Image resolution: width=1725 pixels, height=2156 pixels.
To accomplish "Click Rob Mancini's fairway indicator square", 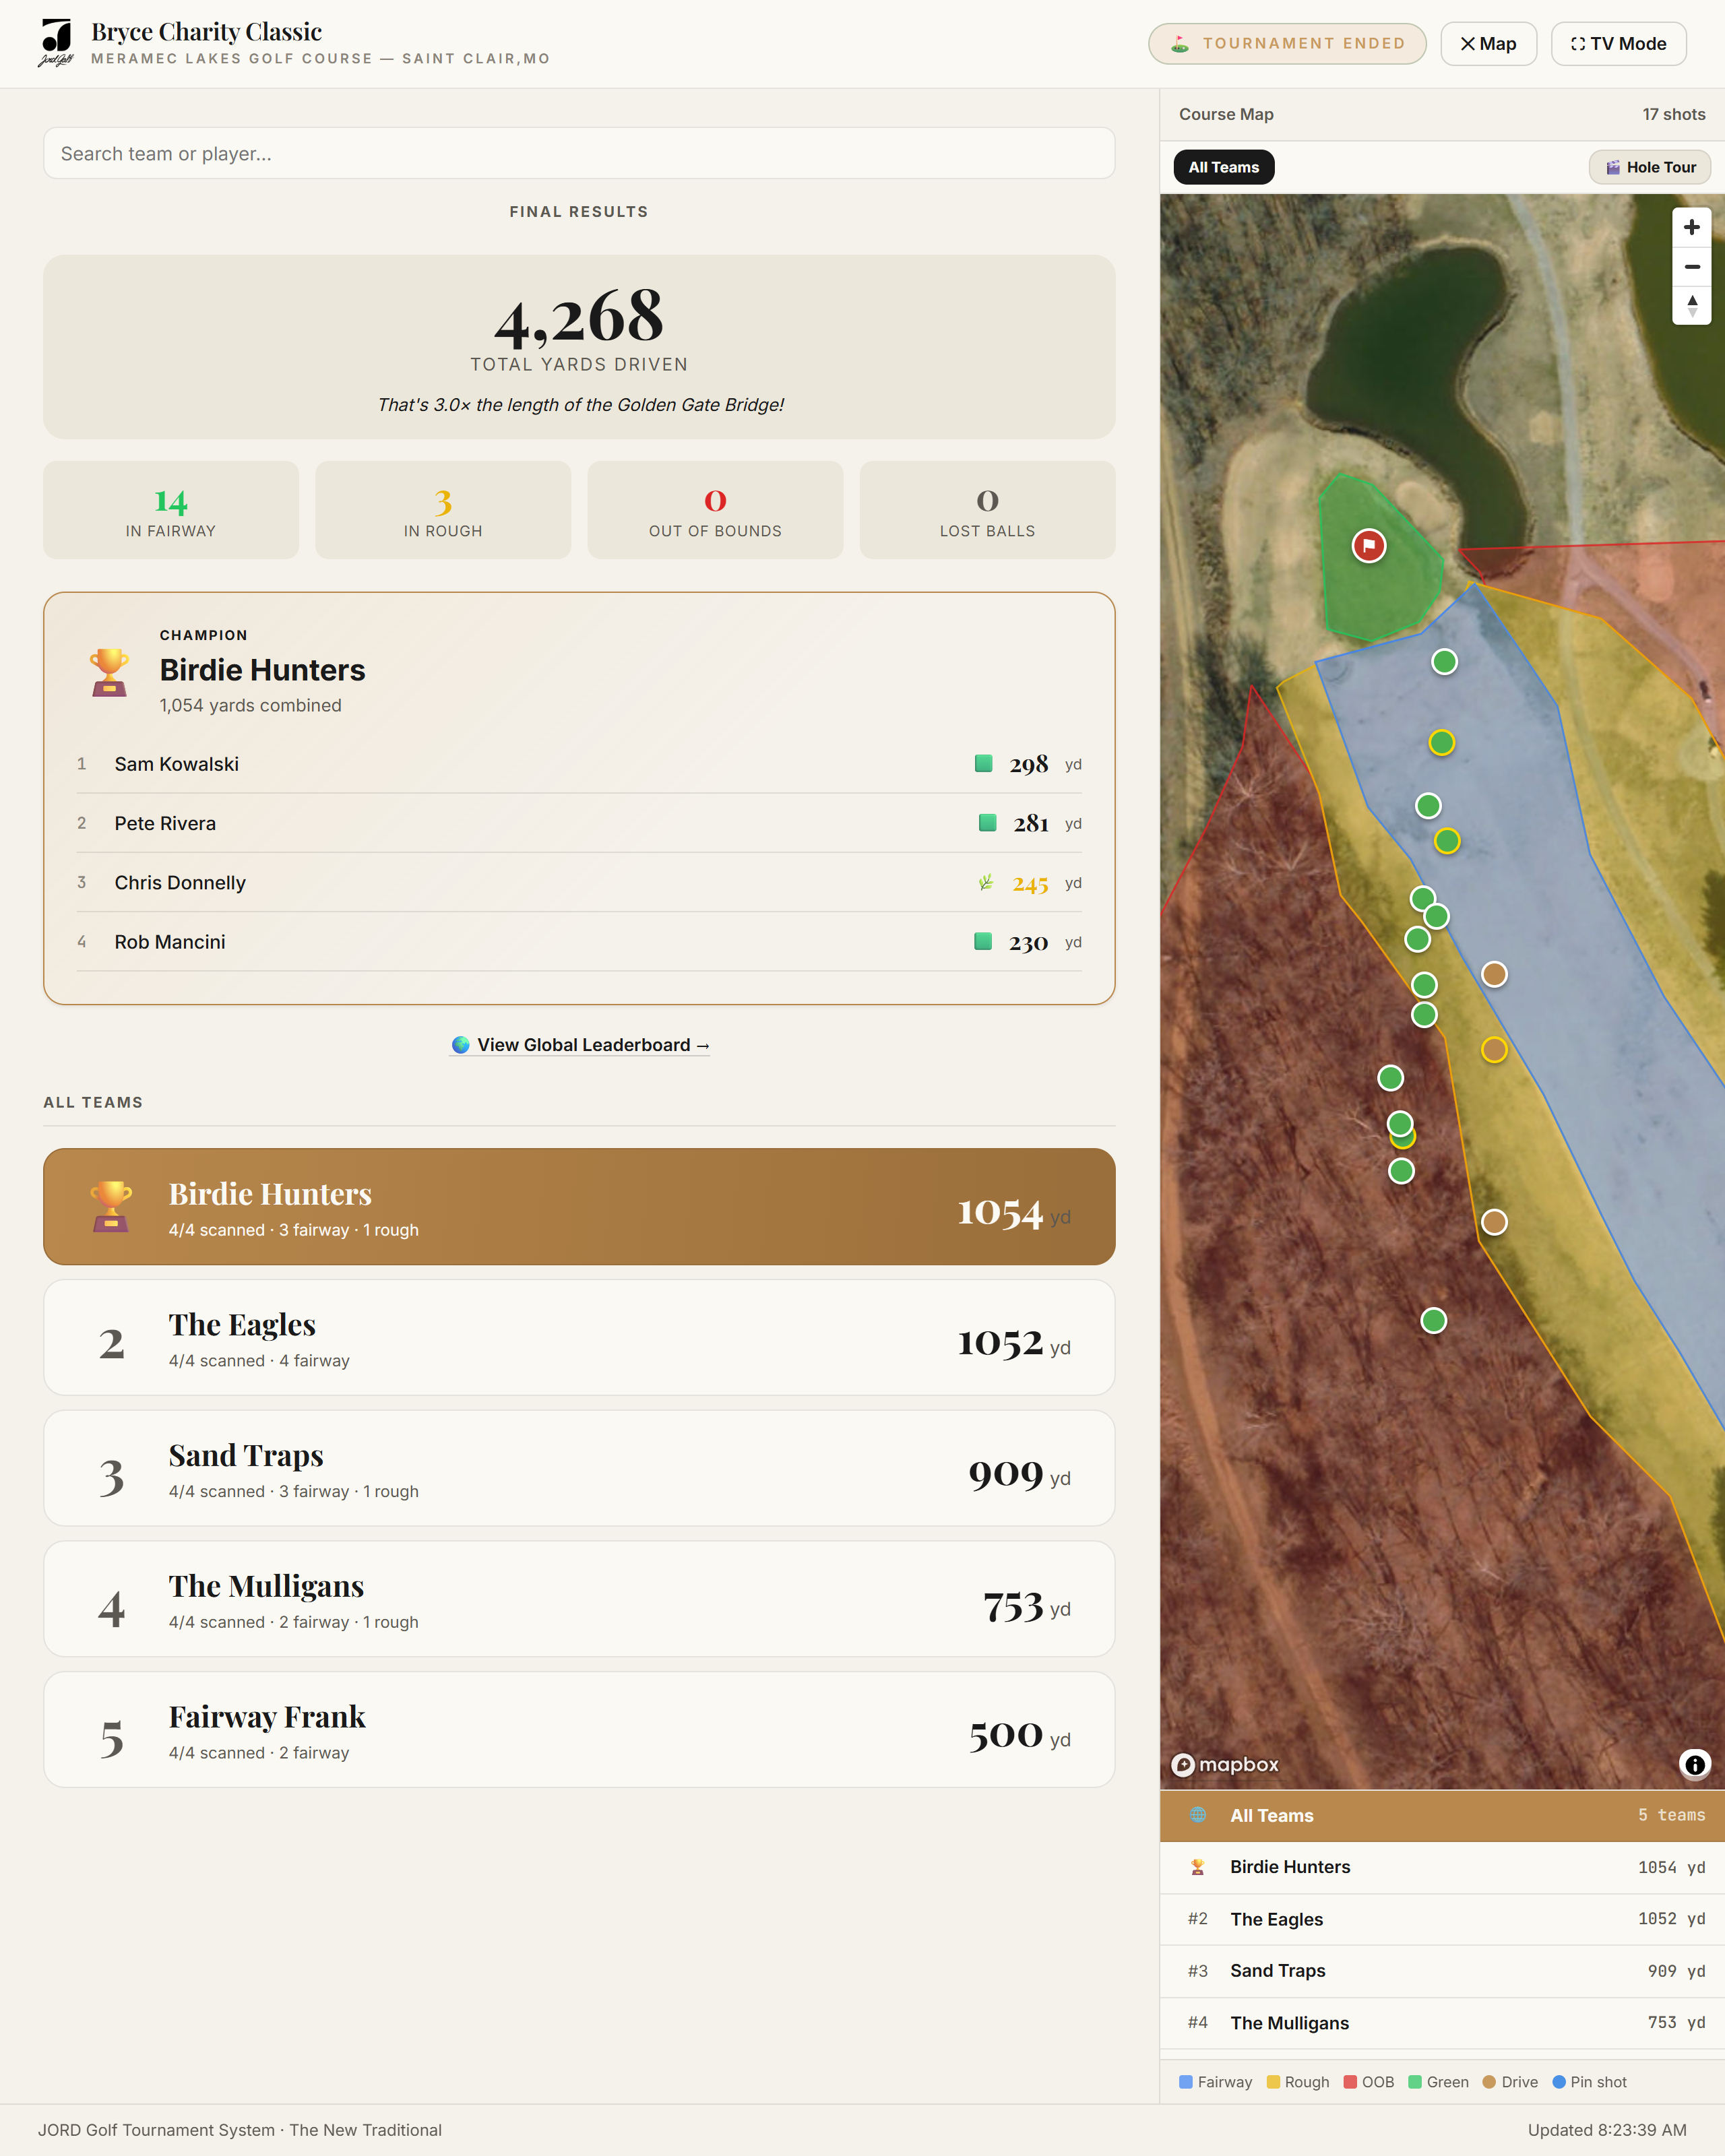I will pos(983,942).
